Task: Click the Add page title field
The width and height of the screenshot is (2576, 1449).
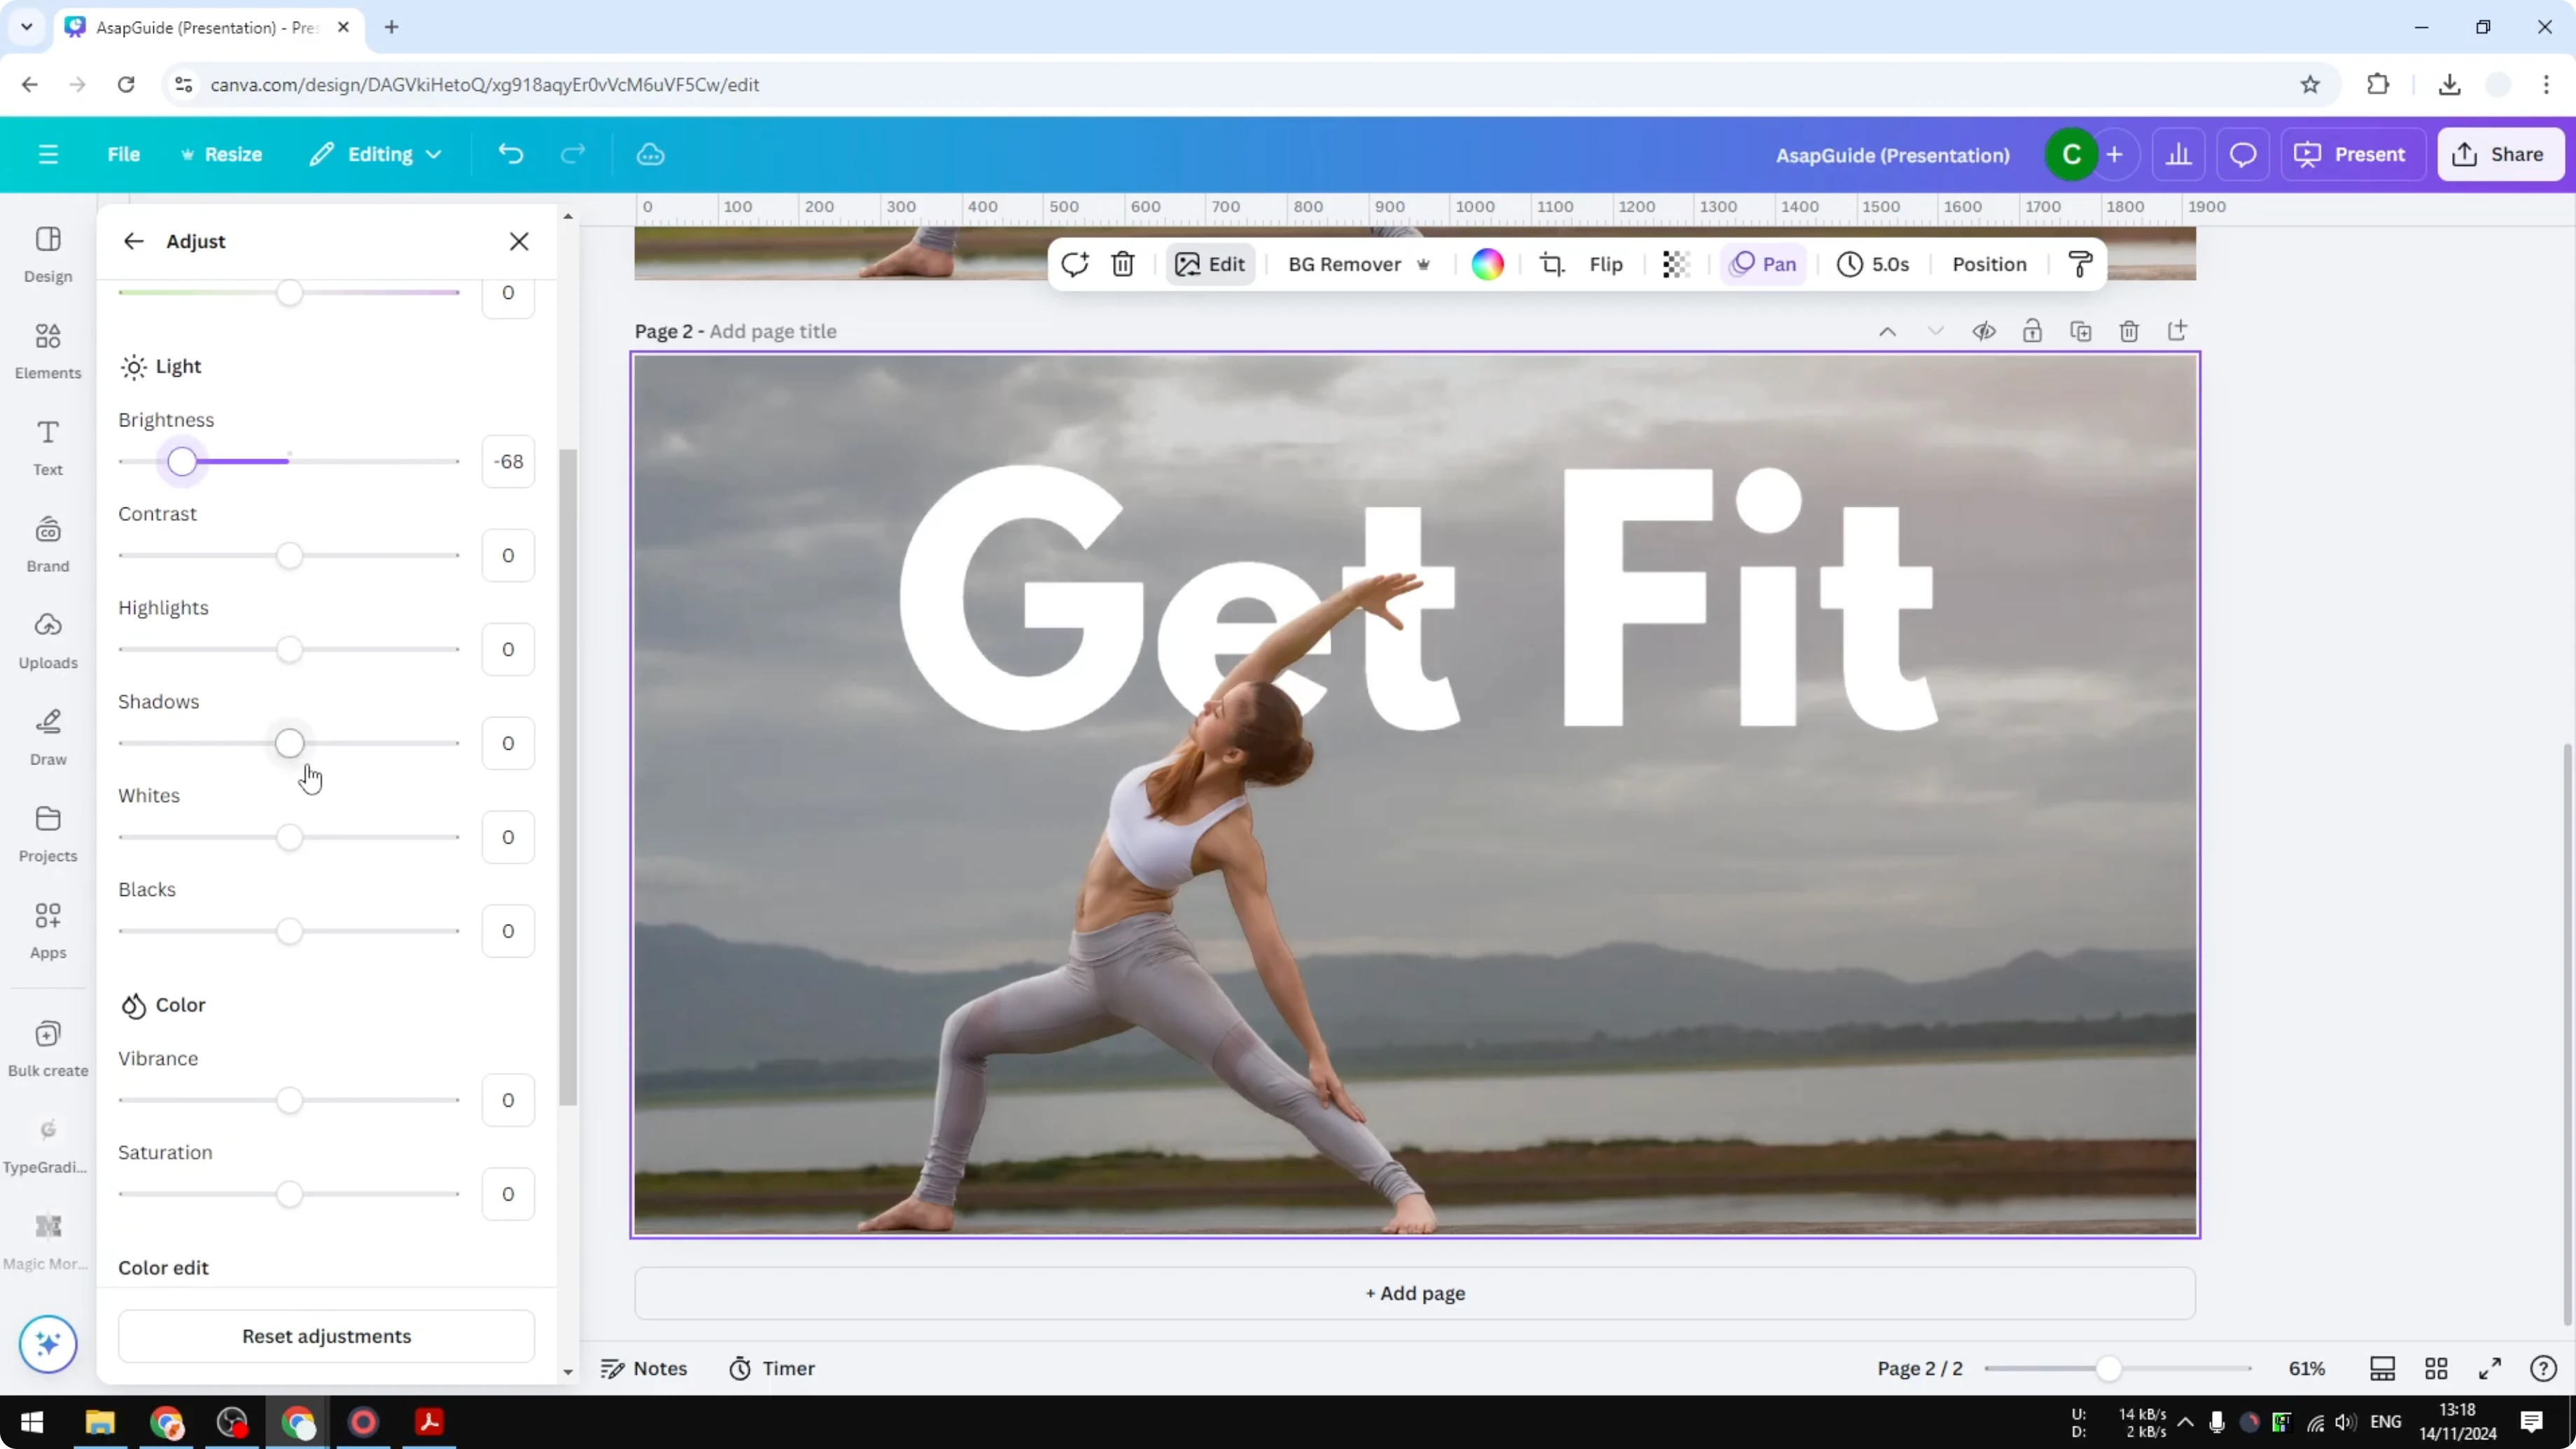Action: click(772, 331)
